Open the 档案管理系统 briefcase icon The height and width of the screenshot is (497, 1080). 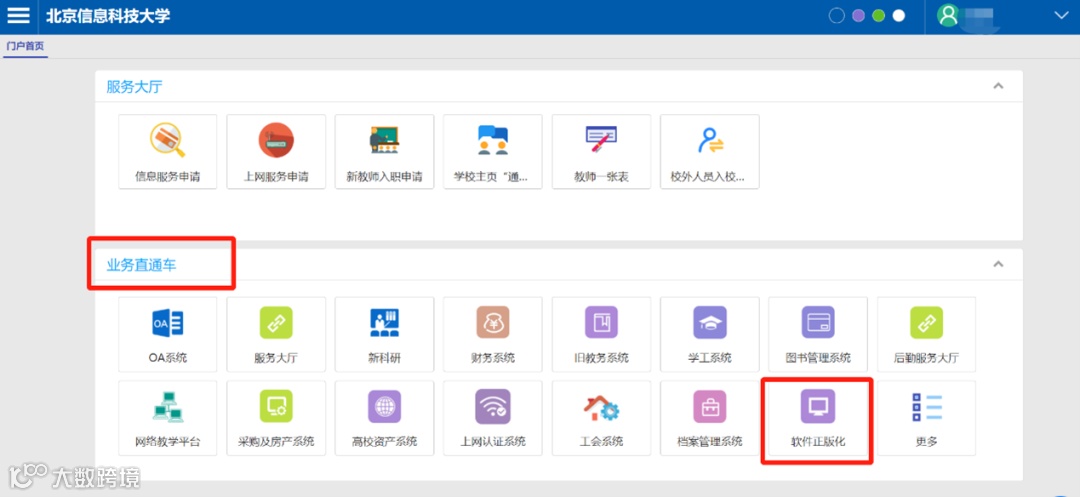click(x=710, y=407)
